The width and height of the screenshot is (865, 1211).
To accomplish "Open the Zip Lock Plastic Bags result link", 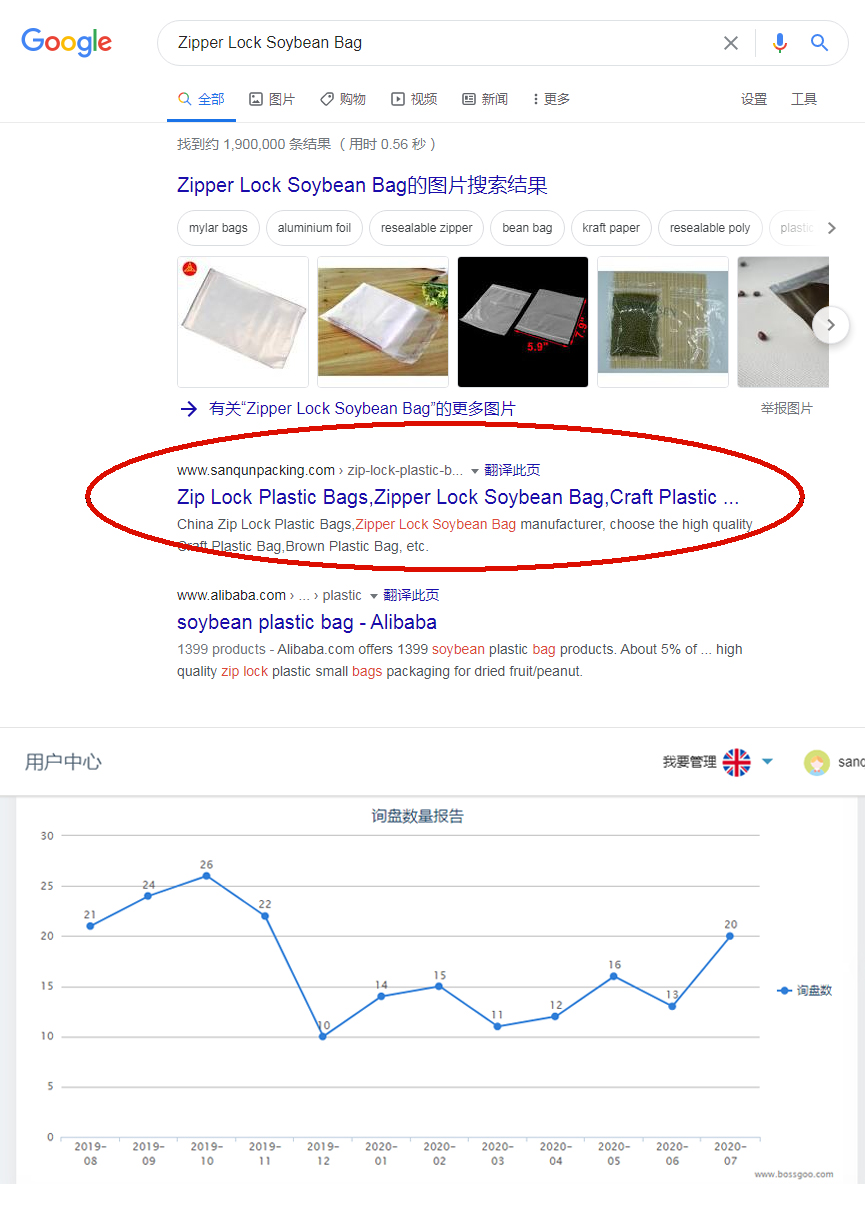I will coord(458,497).
